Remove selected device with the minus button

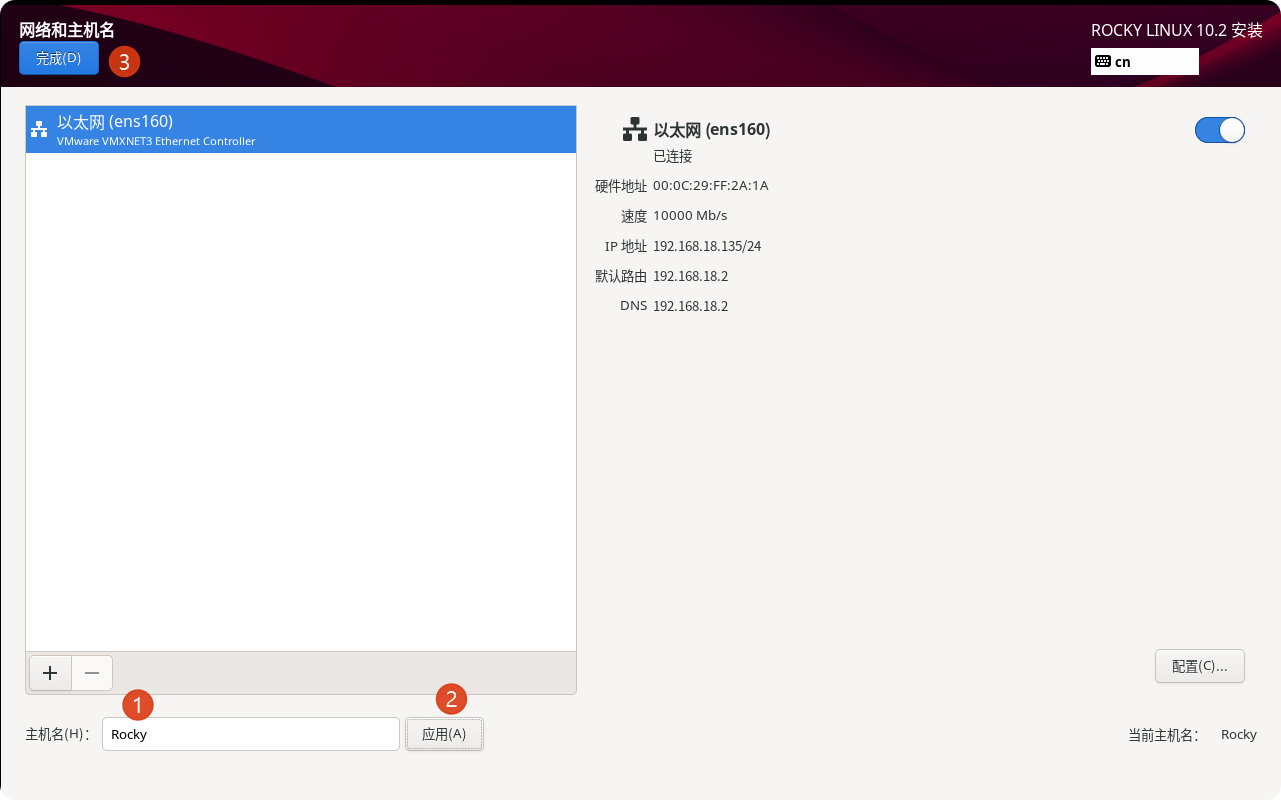(92, 673)
